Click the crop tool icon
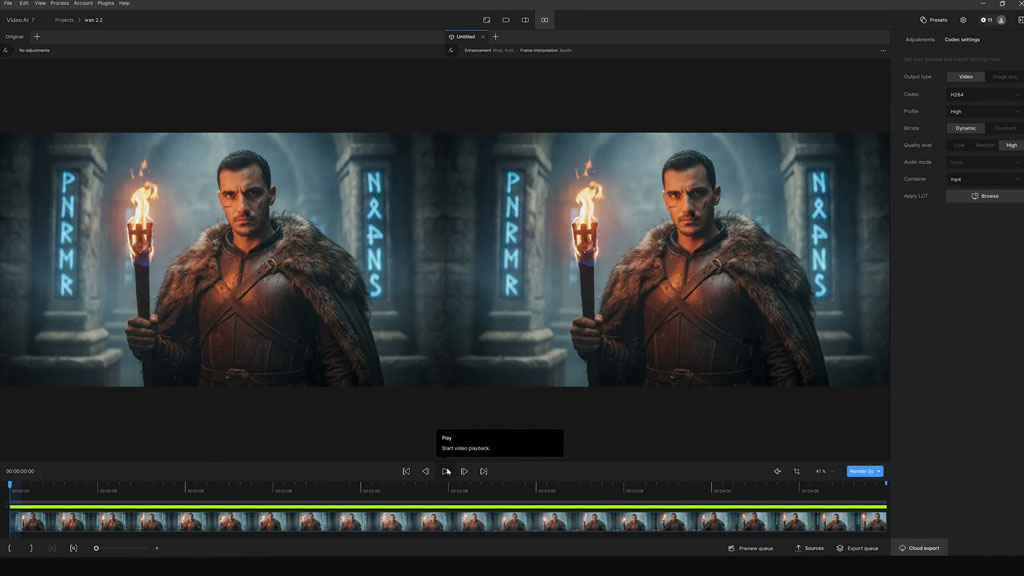 coord(797,471)
